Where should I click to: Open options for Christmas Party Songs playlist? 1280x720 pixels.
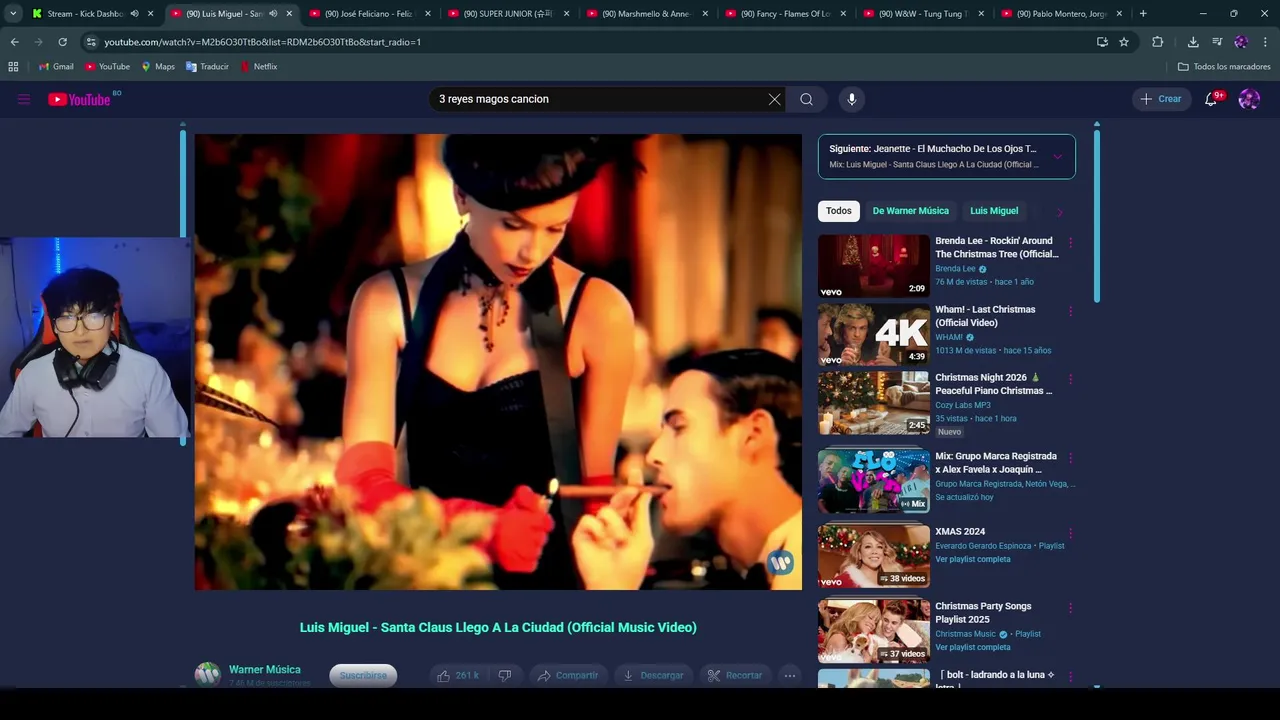pyautogui.click(x=1070, y=608)
